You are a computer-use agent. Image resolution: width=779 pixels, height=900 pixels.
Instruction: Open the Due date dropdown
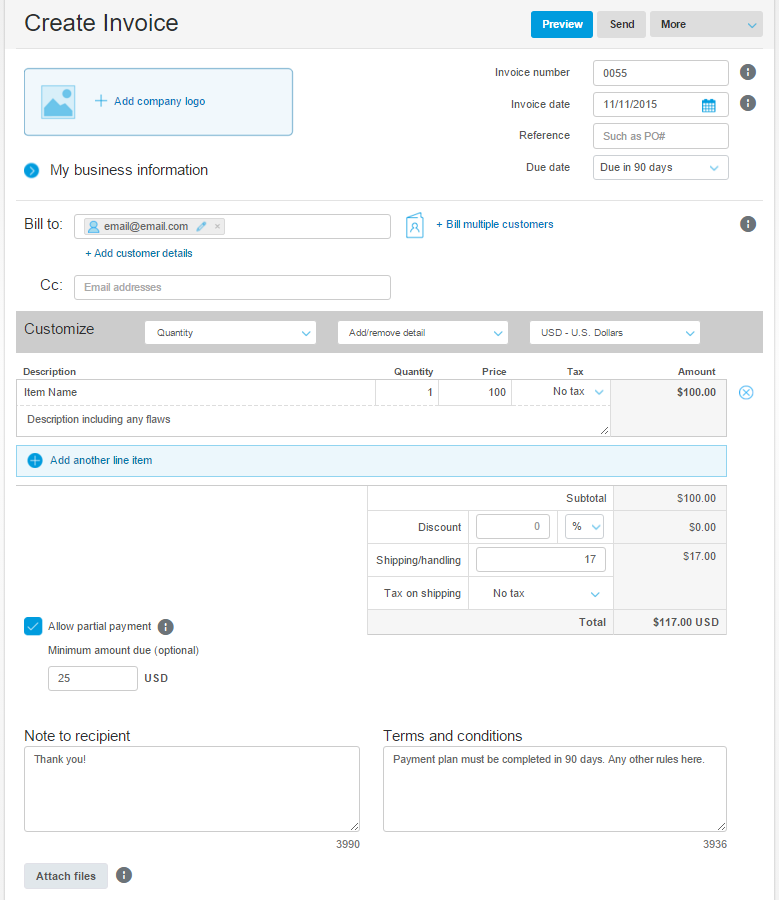click(660, 168)
